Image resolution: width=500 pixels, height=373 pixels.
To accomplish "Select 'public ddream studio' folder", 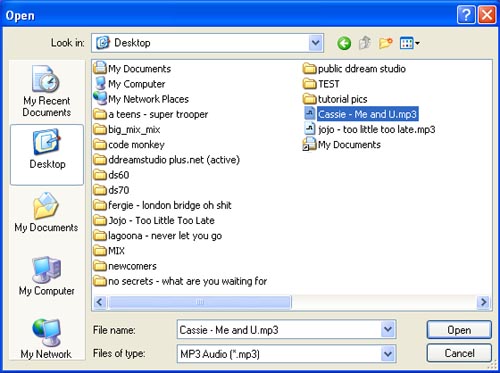I will pyautogui.click(x=354, y=69).
